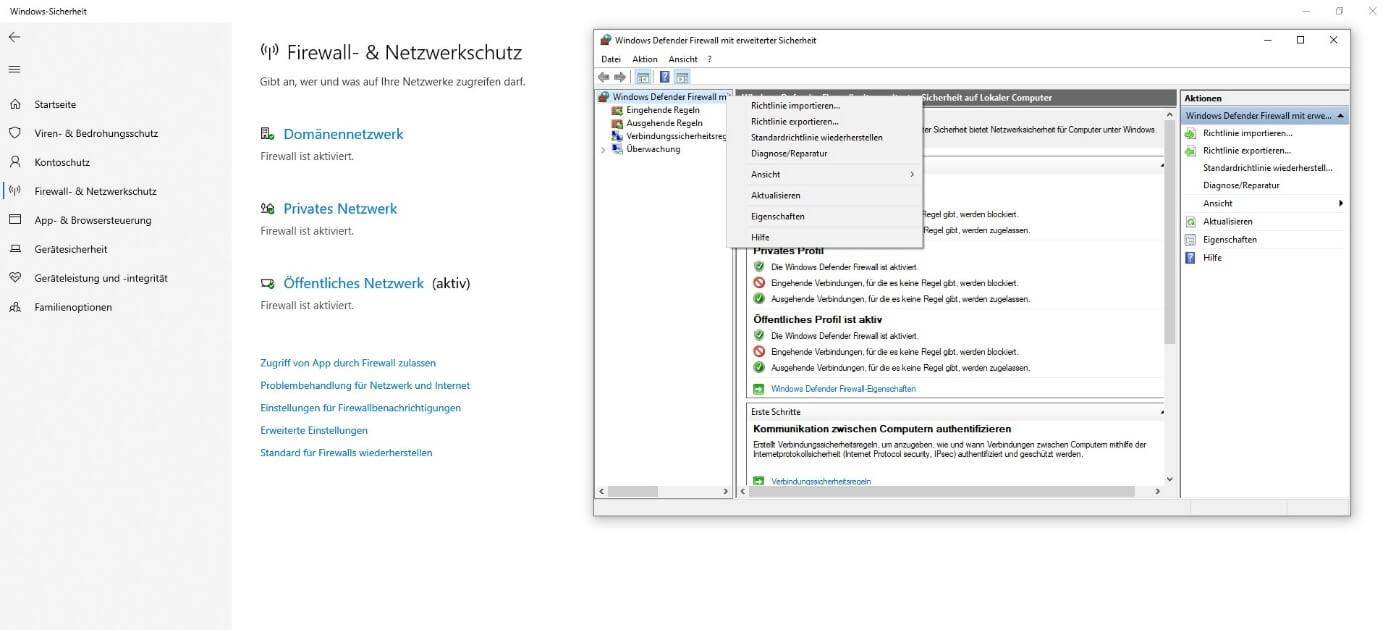Click the Eingehende Regeln tree icon
The image size is (1388, 630).
(x=618, y=110)
